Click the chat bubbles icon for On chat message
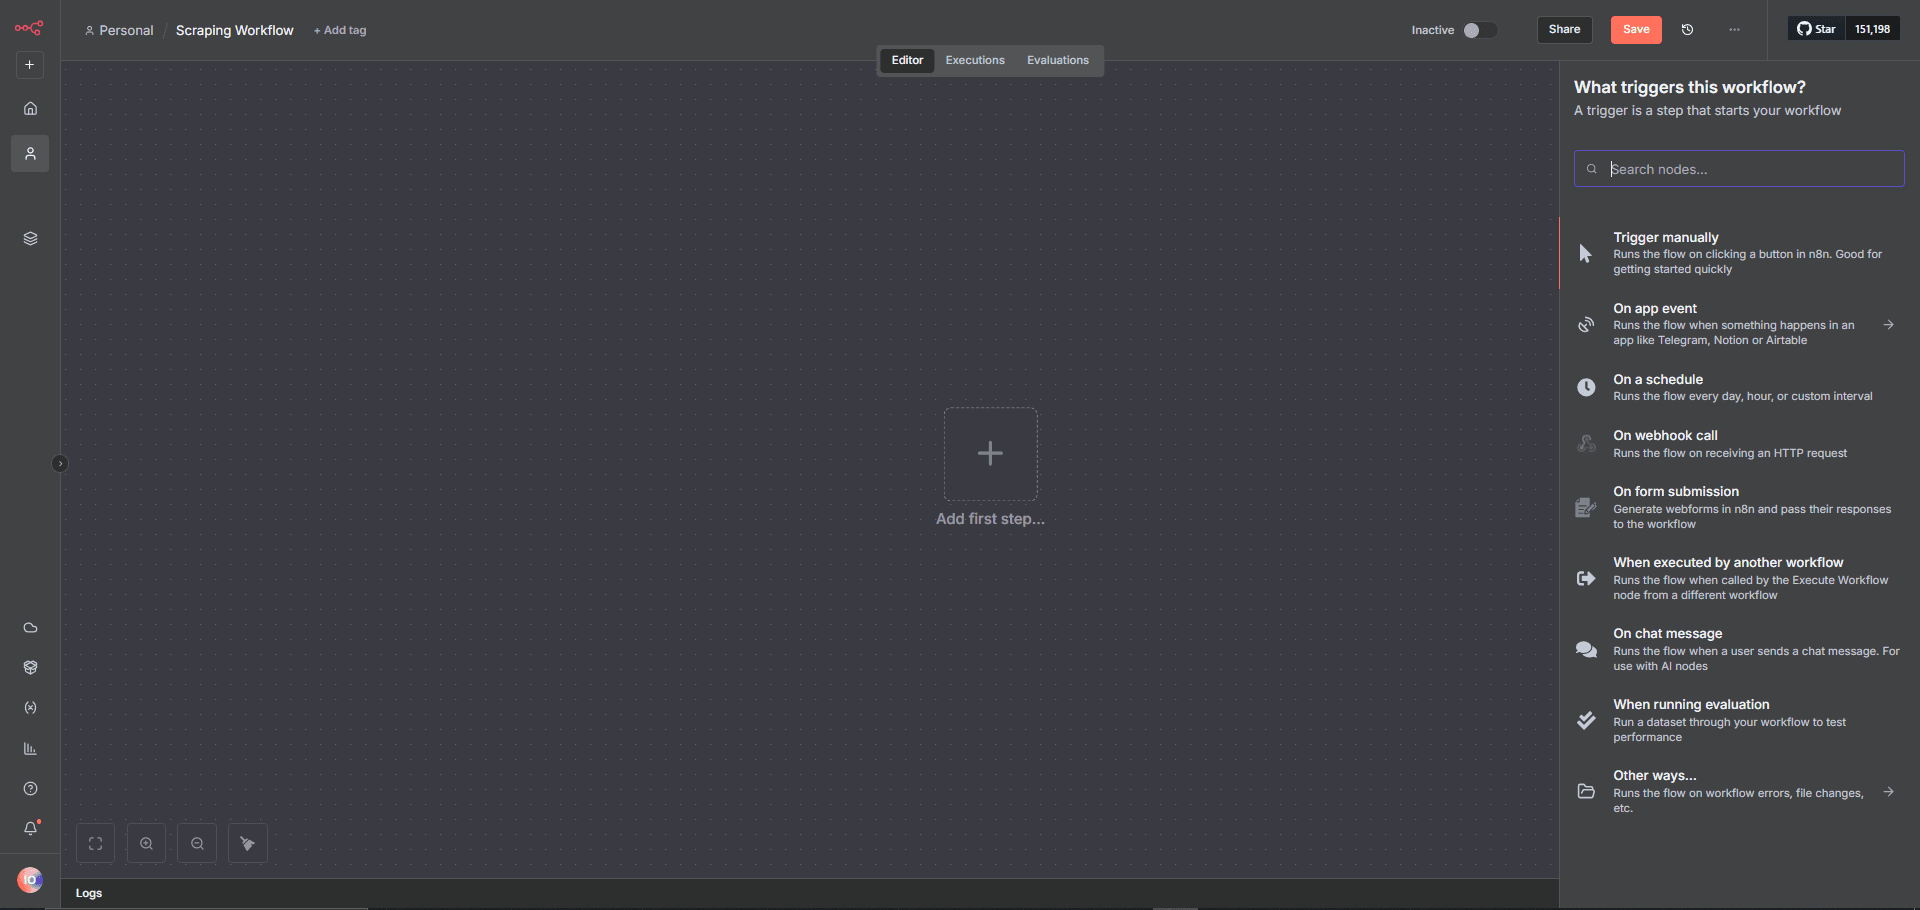The height and width of the screenshot is (910, 1920). click(x=1586, y=650)
